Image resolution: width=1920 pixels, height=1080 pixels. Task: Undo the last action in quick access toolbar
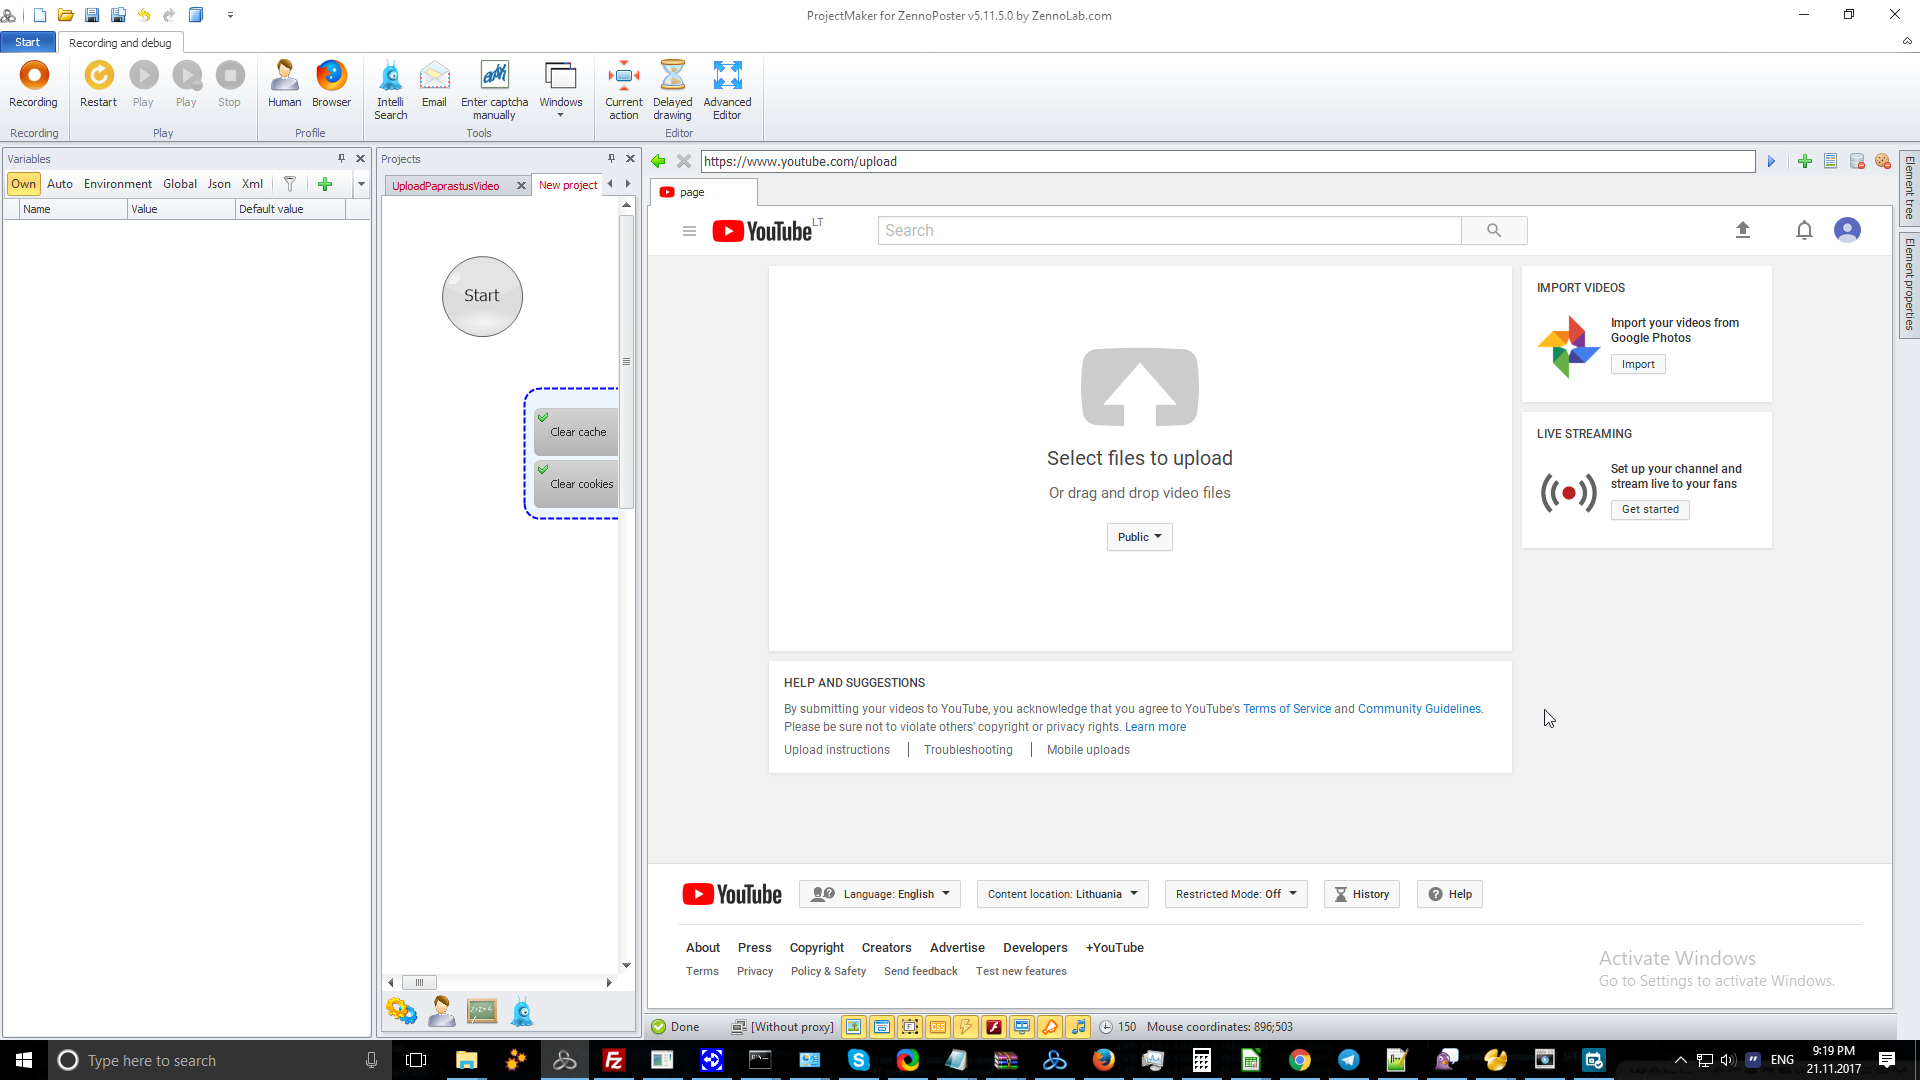pyautogui.click(x=144, y=15)
